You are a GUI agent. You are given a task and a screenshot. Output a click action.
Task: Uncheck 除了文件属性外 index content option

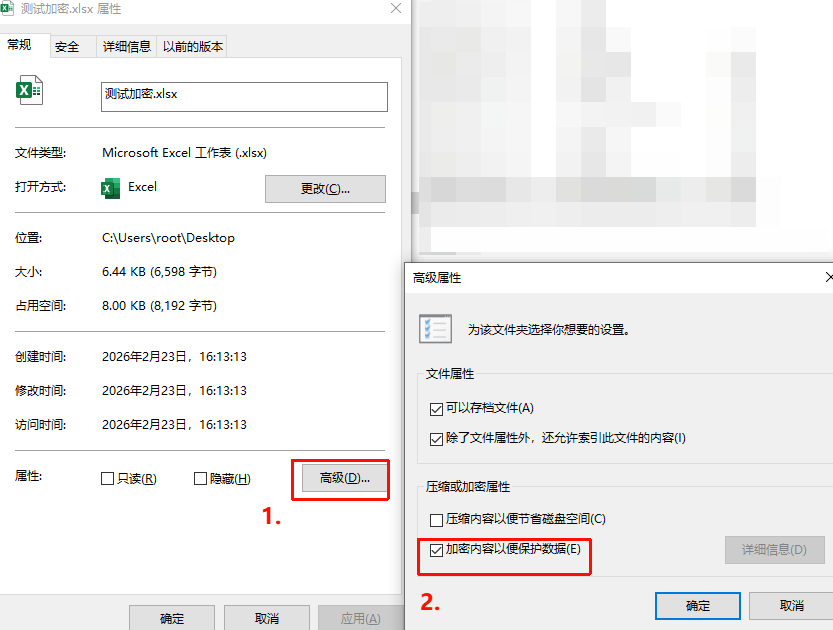pos(436,439)
